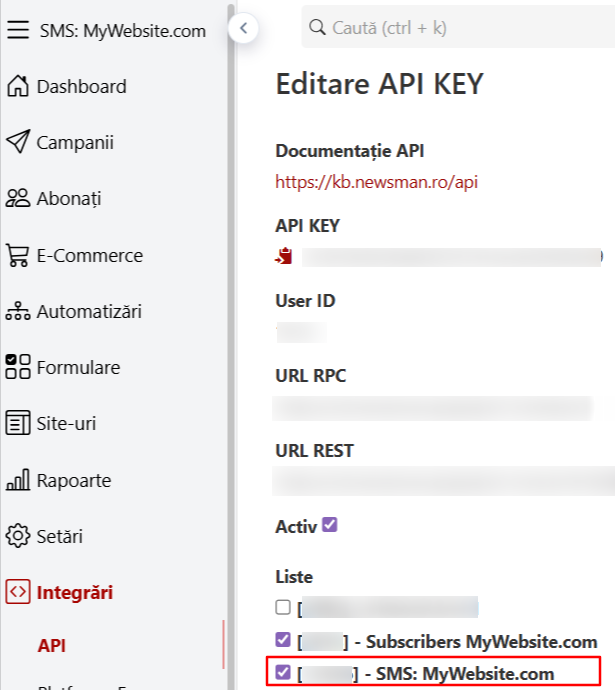This screenshot has height=690, width=615.
Task: Click the Rapoarte bar chart icon
Action: 18,480
